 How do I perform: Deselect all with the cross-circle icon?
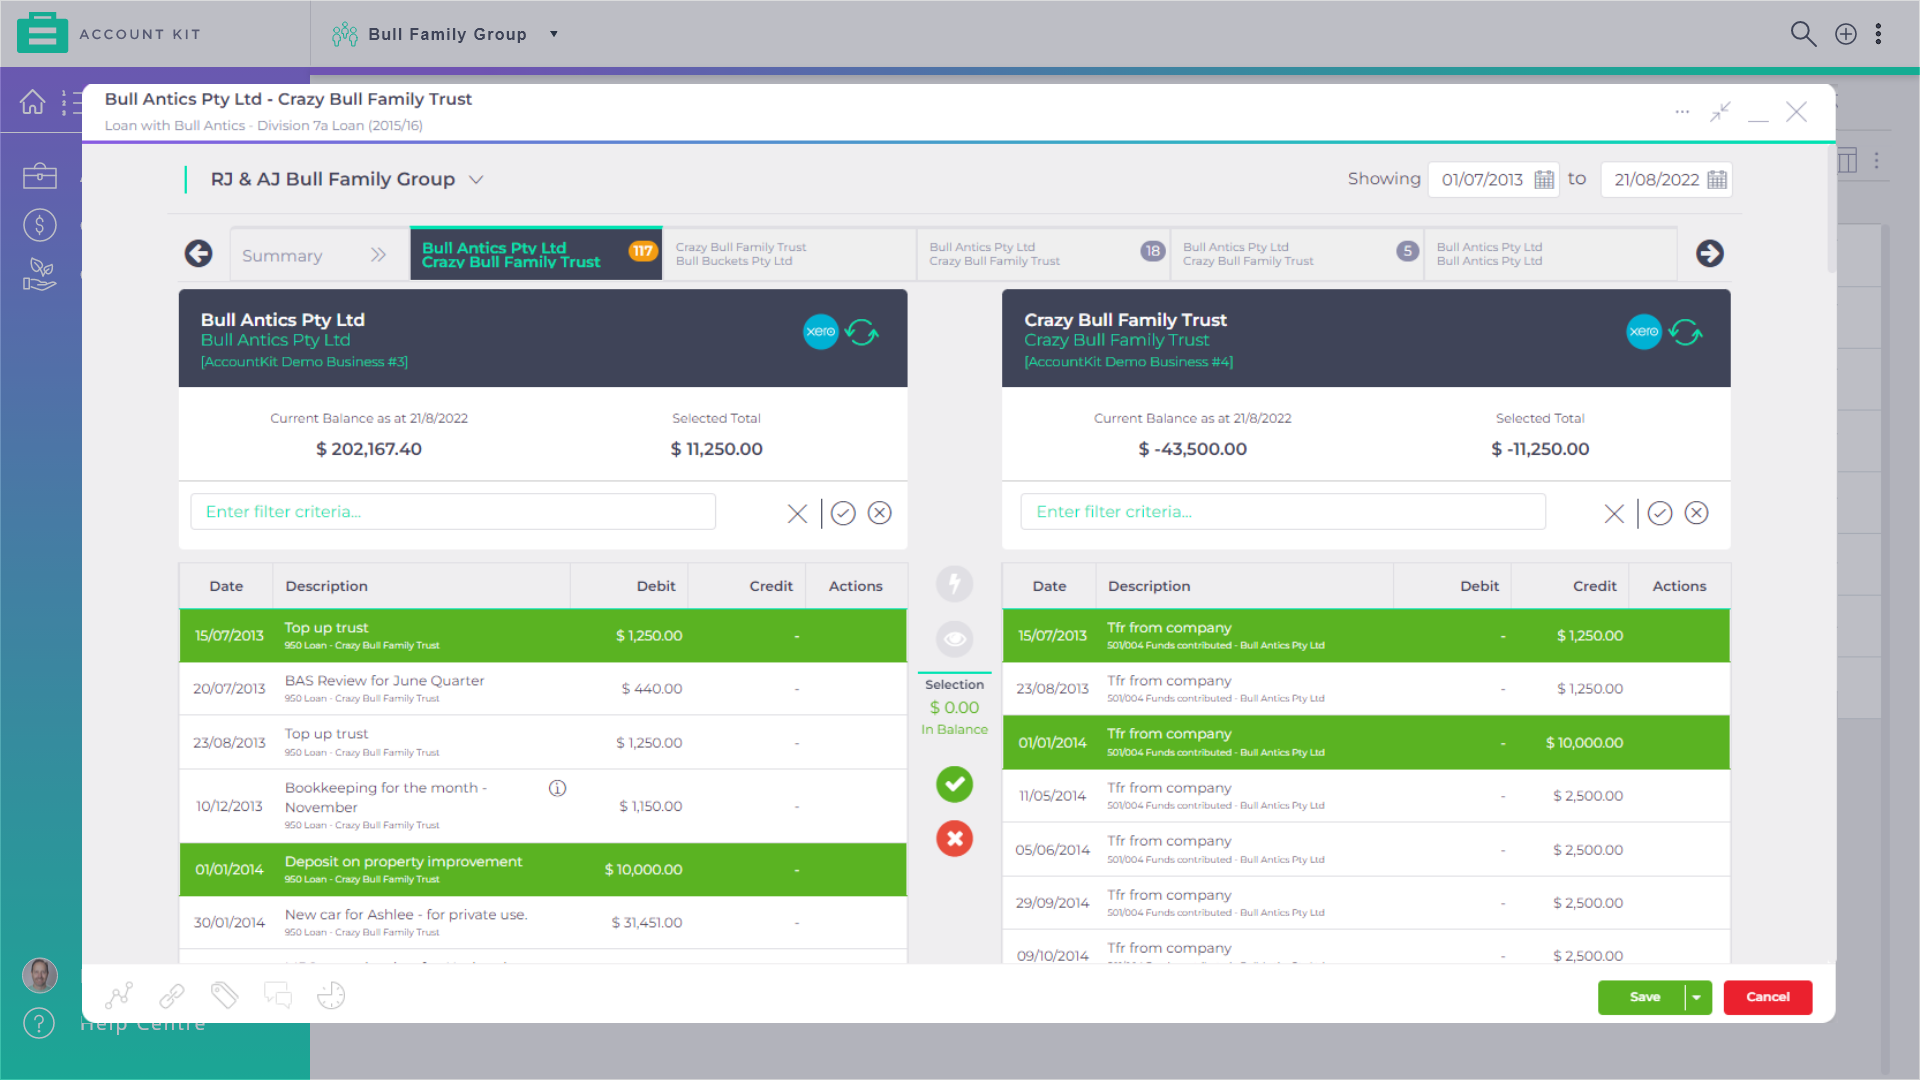click(x=879, y=513)
